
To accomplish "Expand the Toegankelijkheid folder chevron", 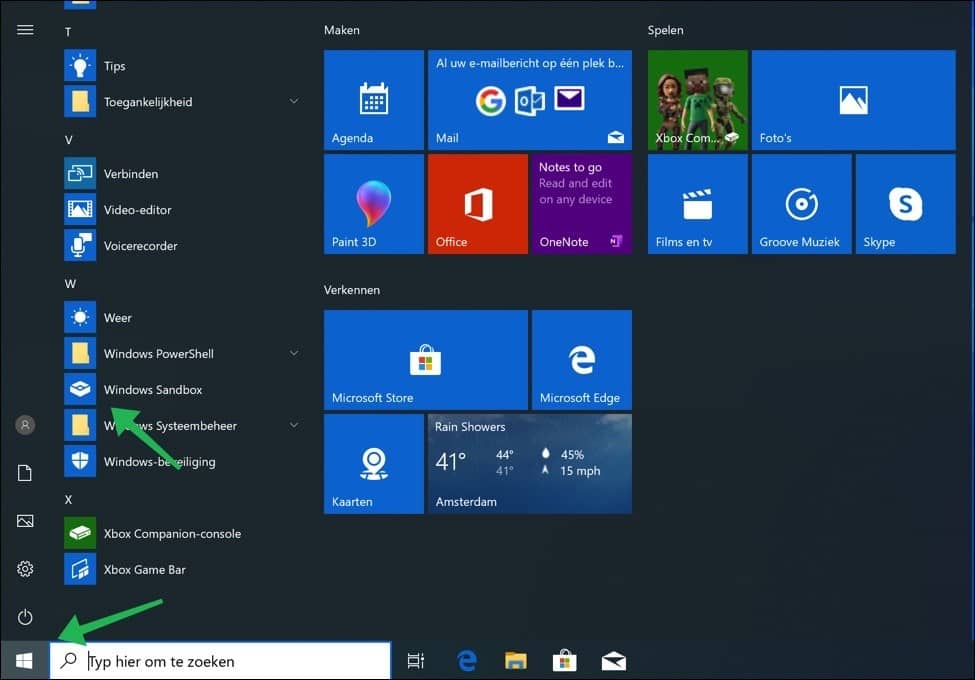I will 294,101.
